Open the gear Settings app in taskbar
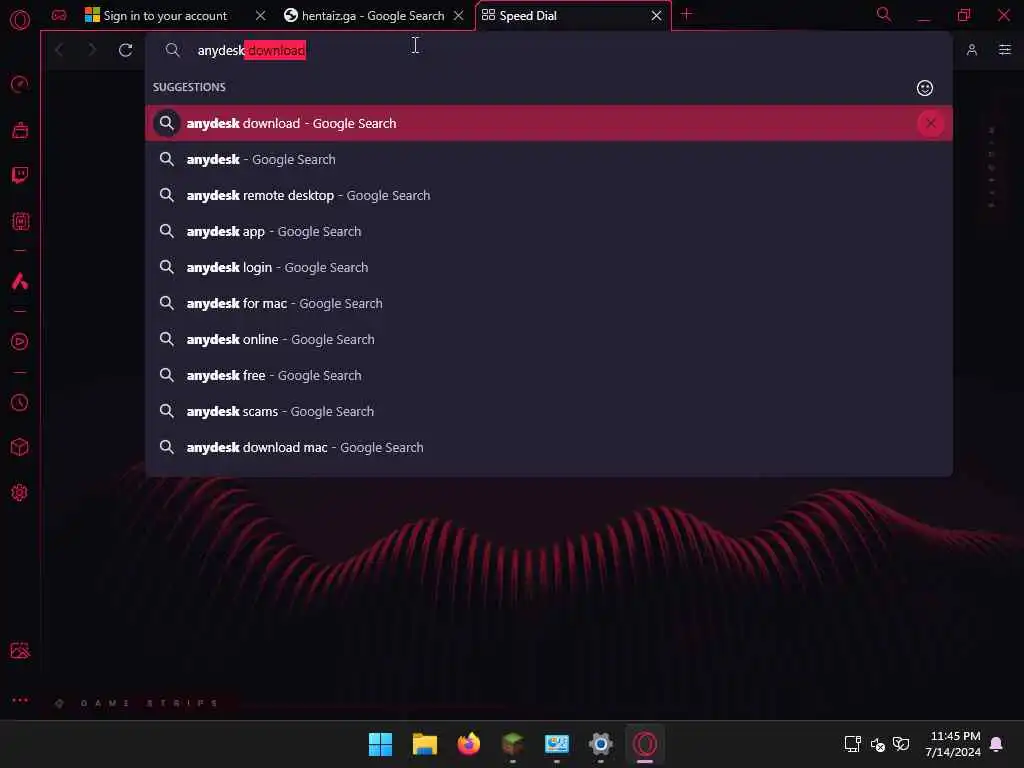Image resolution: width=1024 pixels, height=768 pixels. 601,744
